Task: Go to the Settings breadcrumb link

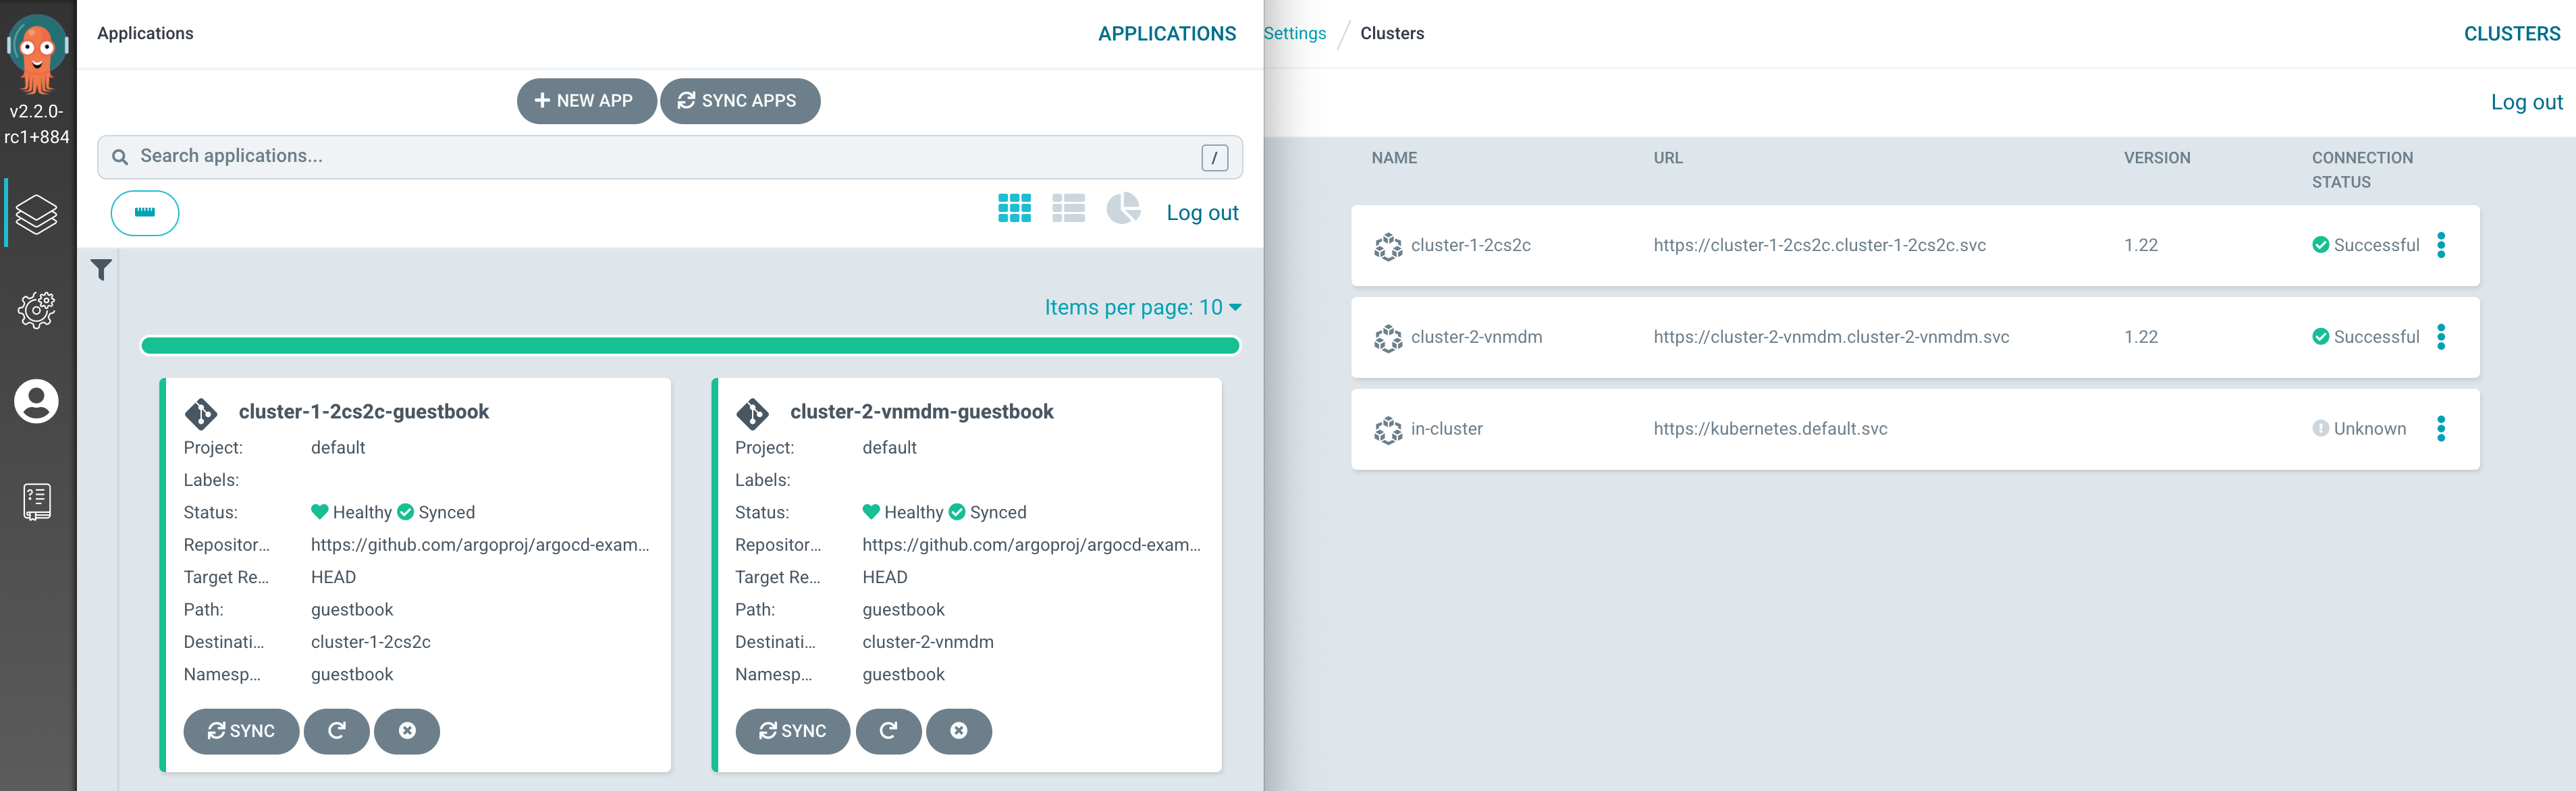Action: click(x=1294, y=33)
